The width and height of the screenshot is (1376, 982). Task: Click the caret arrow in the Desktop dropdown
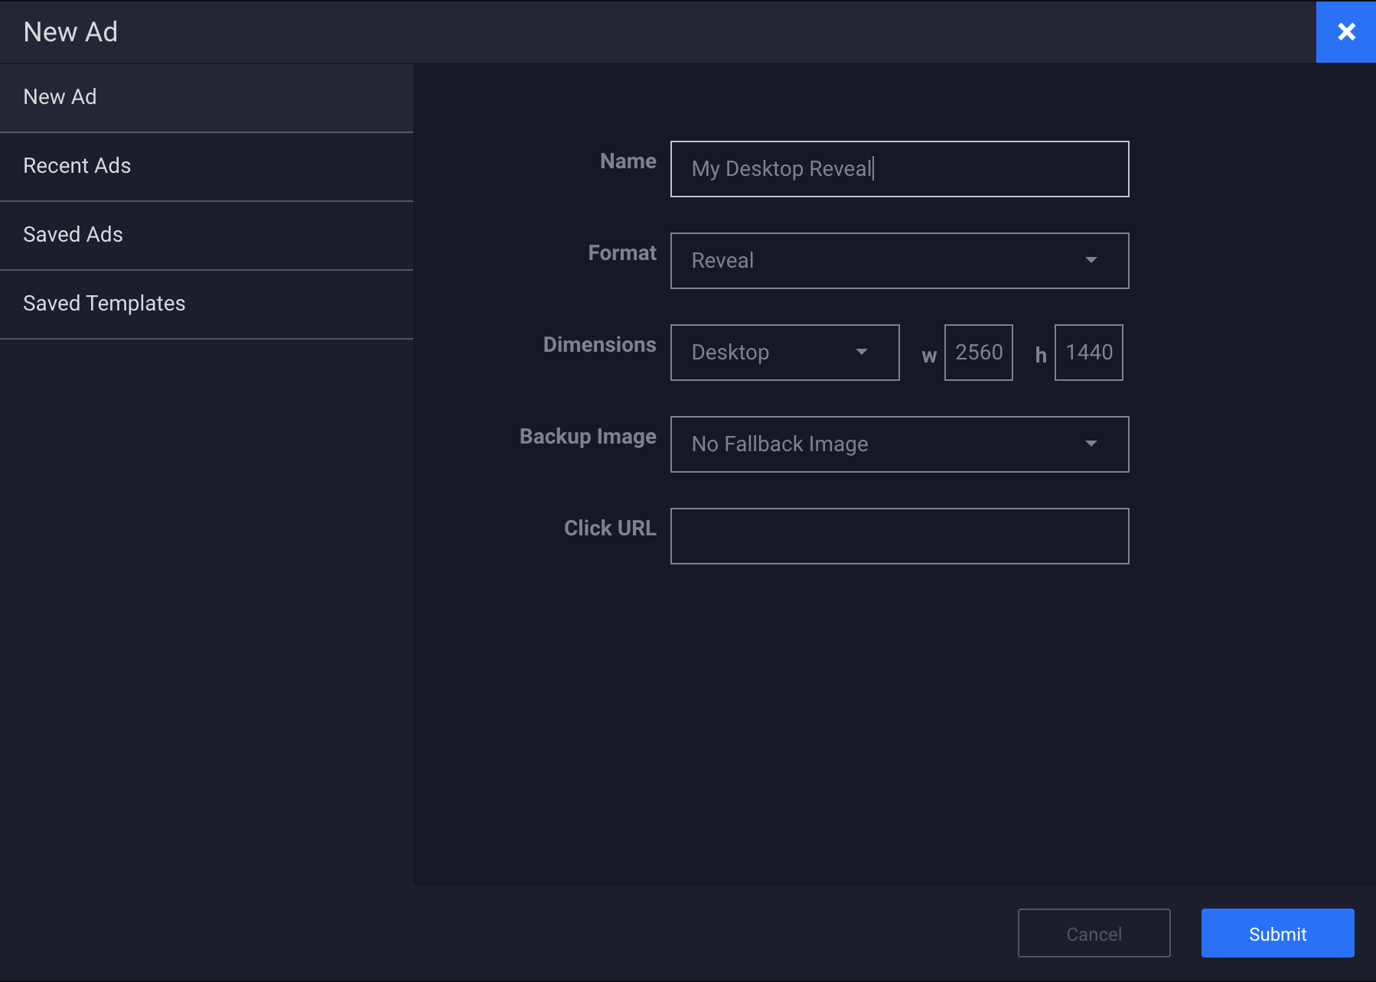tap(861, 353)
